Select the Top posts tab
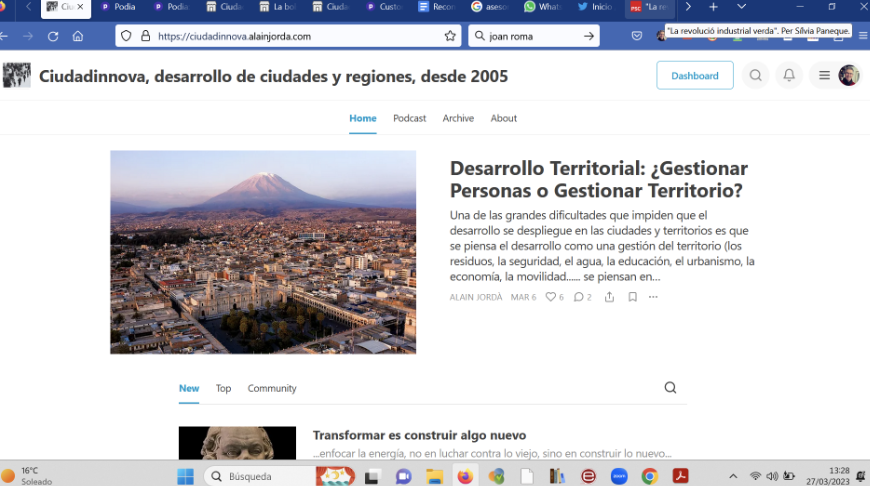The height and width of the screenshot is (486, 870). point(223,388)
